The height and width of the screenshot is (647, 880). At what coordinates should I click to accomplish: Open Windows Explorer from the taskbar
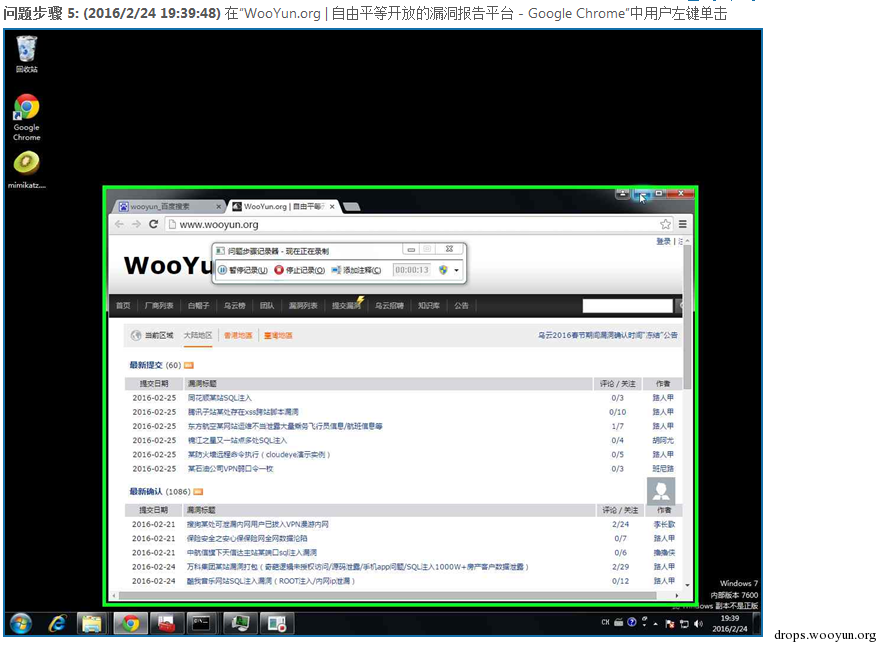91,624
